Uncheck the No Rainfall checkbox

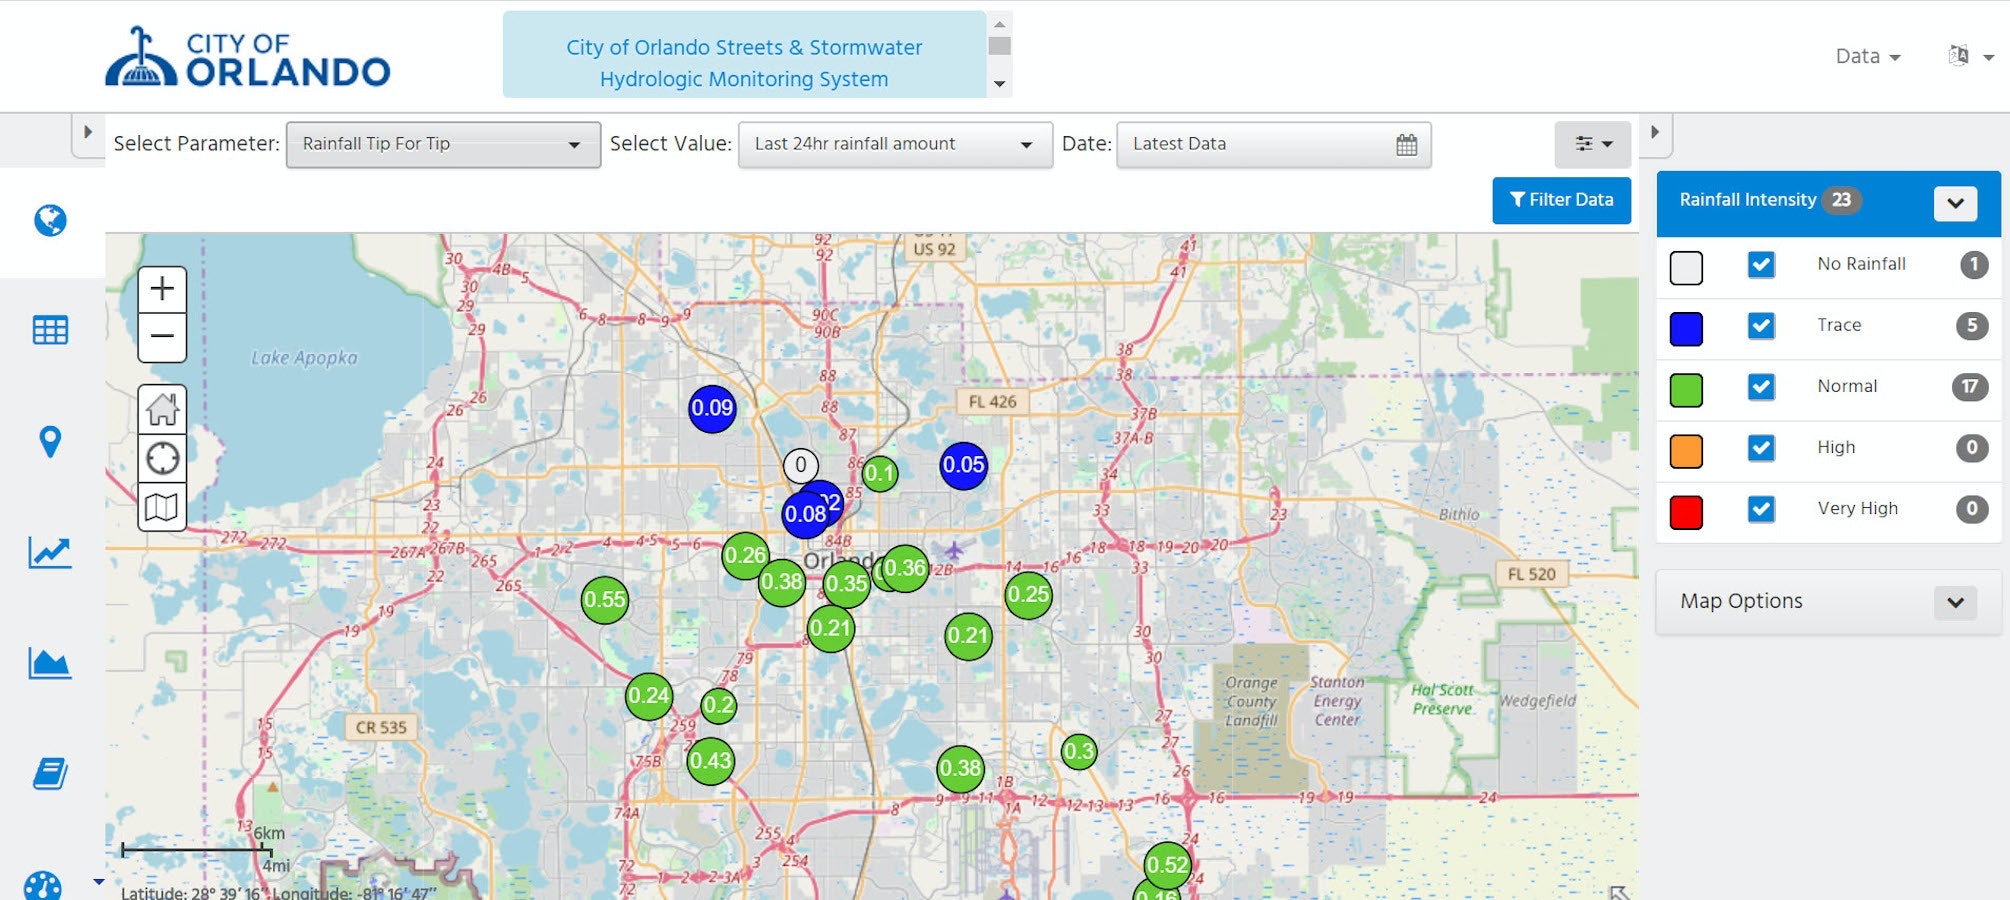(x=1761, y=264)
